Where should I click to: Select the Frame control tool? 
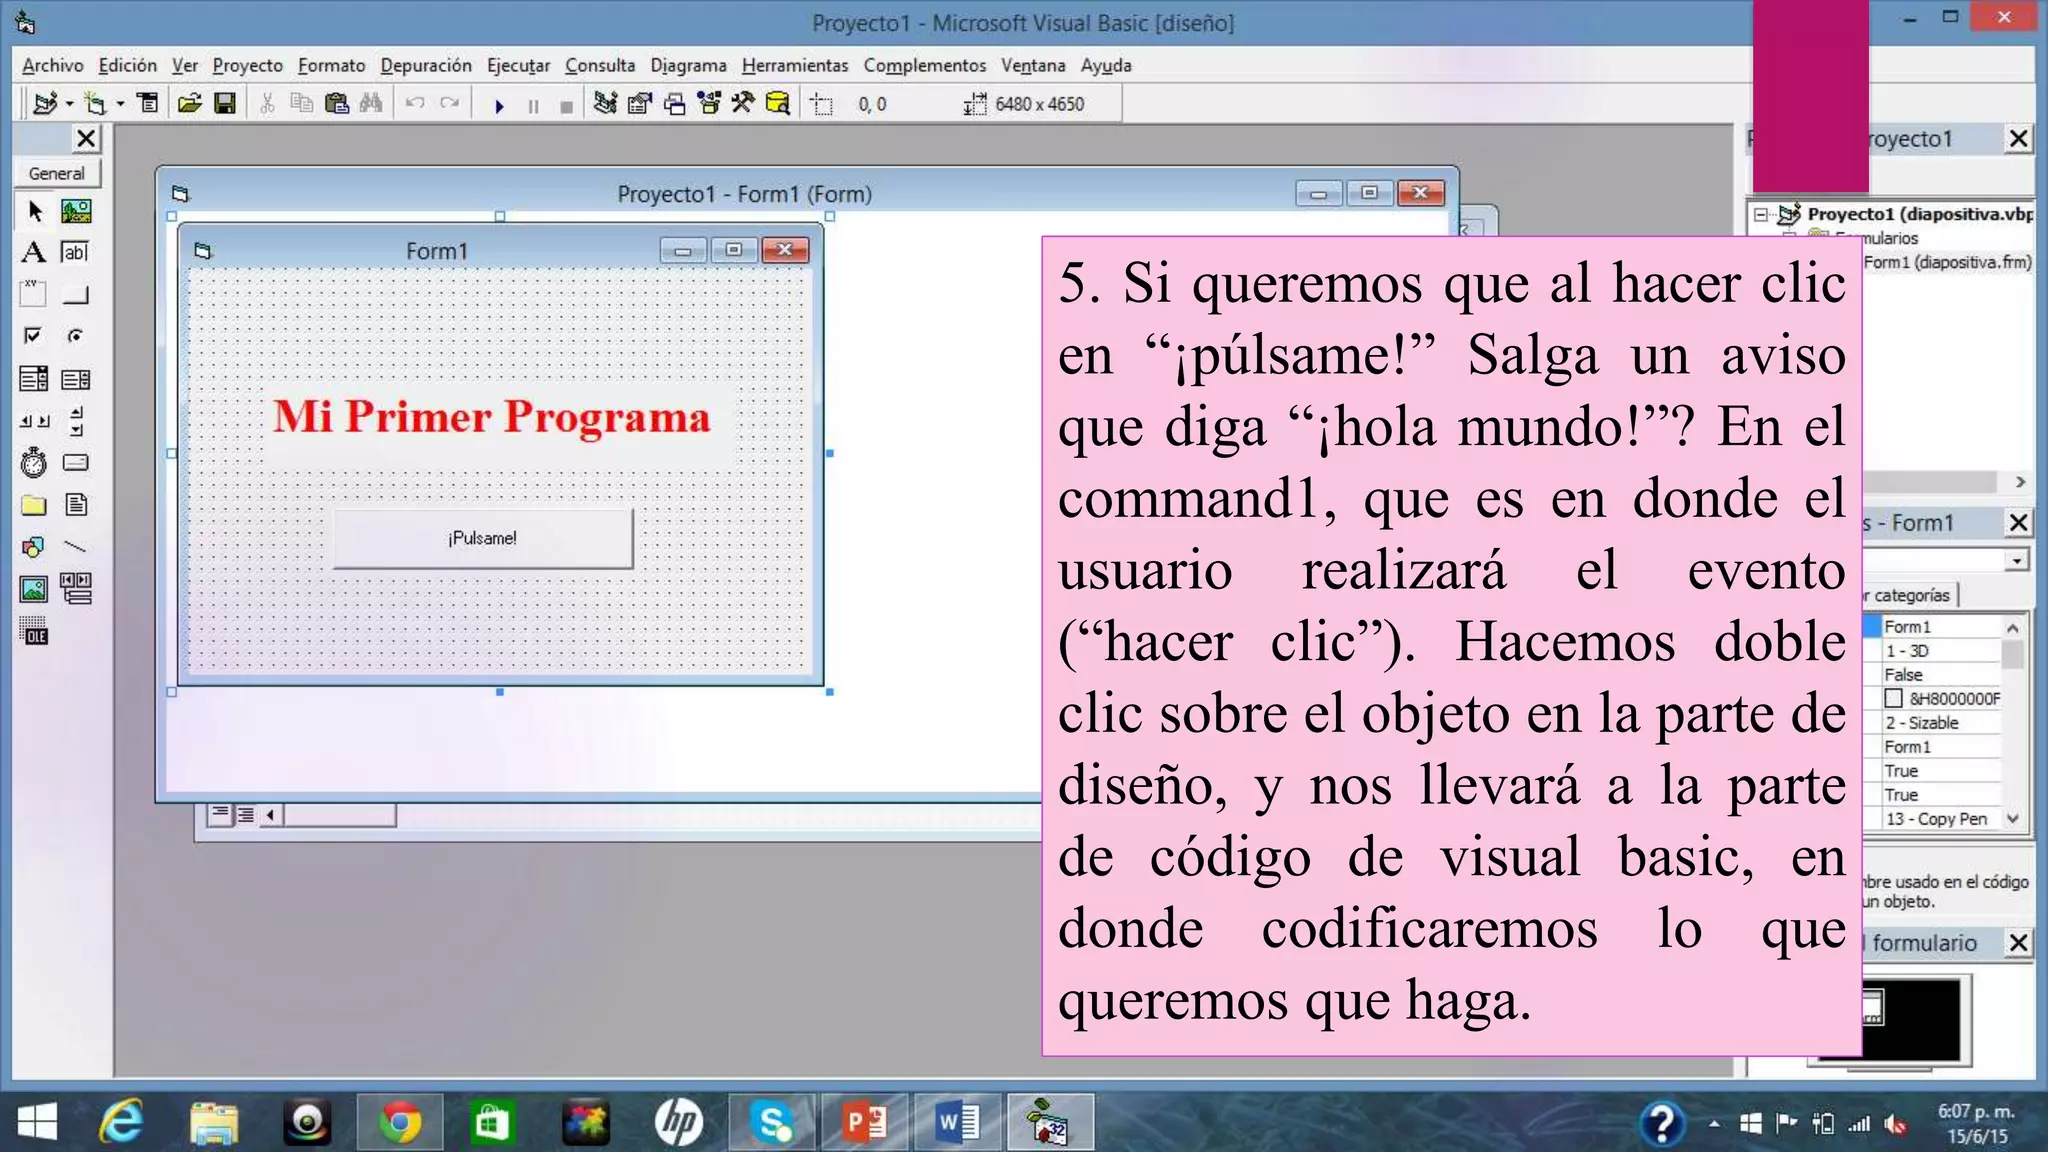(x=33, y=294)
